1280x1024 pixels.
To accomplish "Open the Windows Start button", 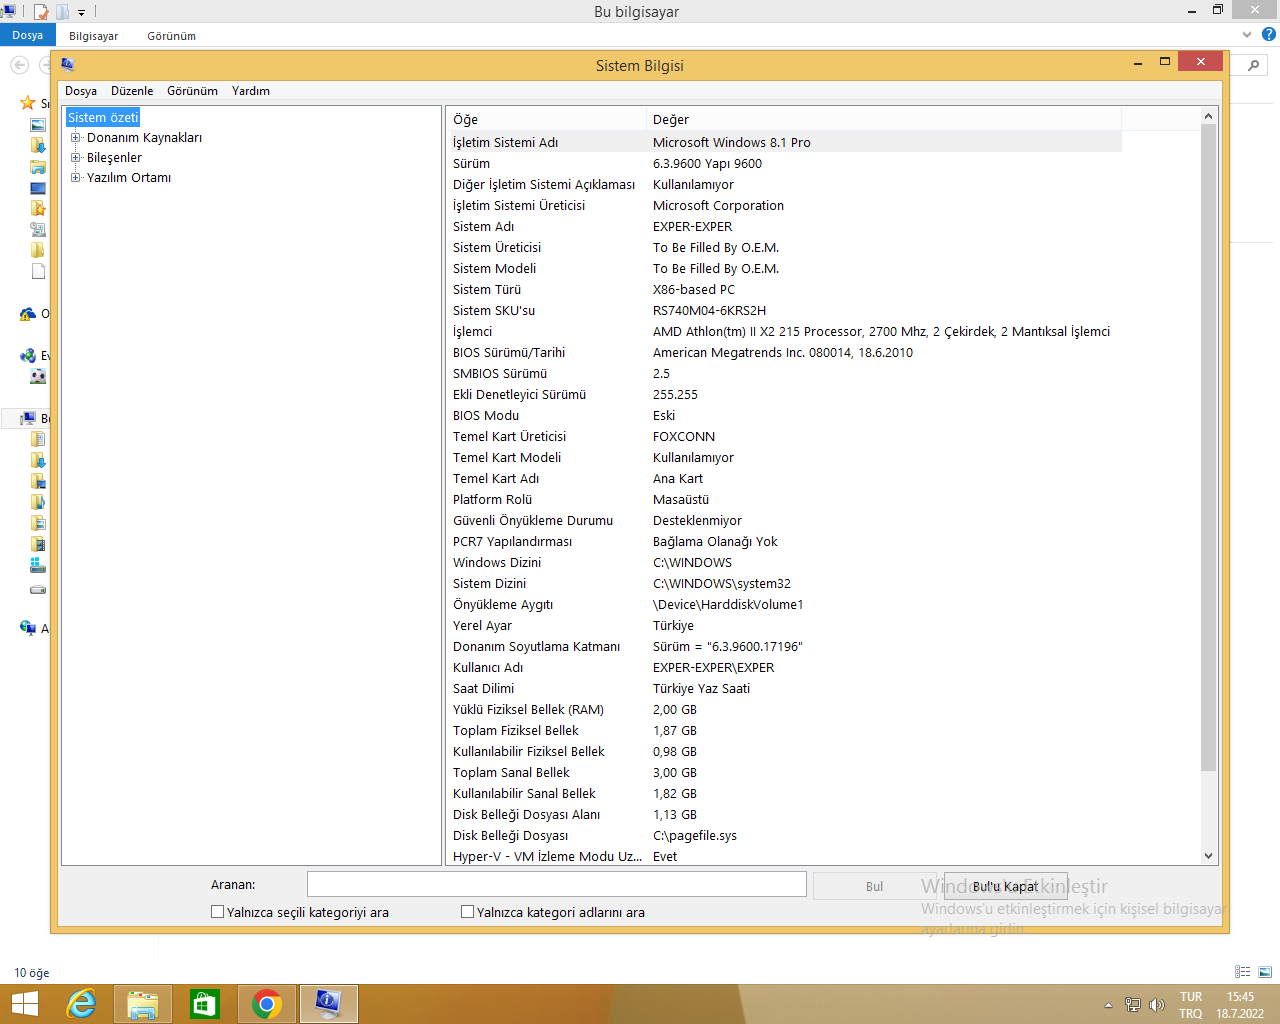I will tap(24, 1004).
